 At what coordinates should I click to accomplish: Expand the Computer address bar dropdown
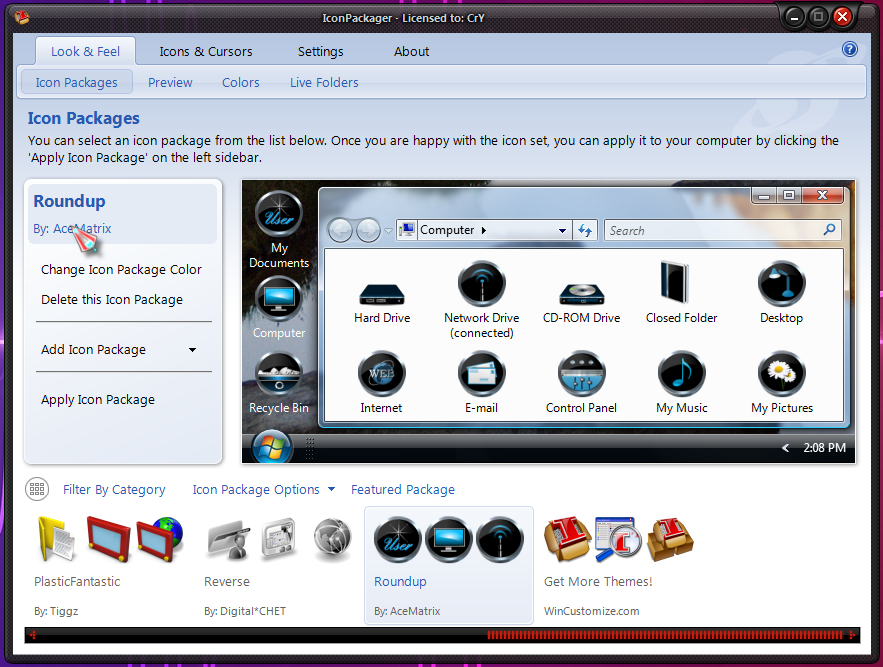click(x=561, y=230)
